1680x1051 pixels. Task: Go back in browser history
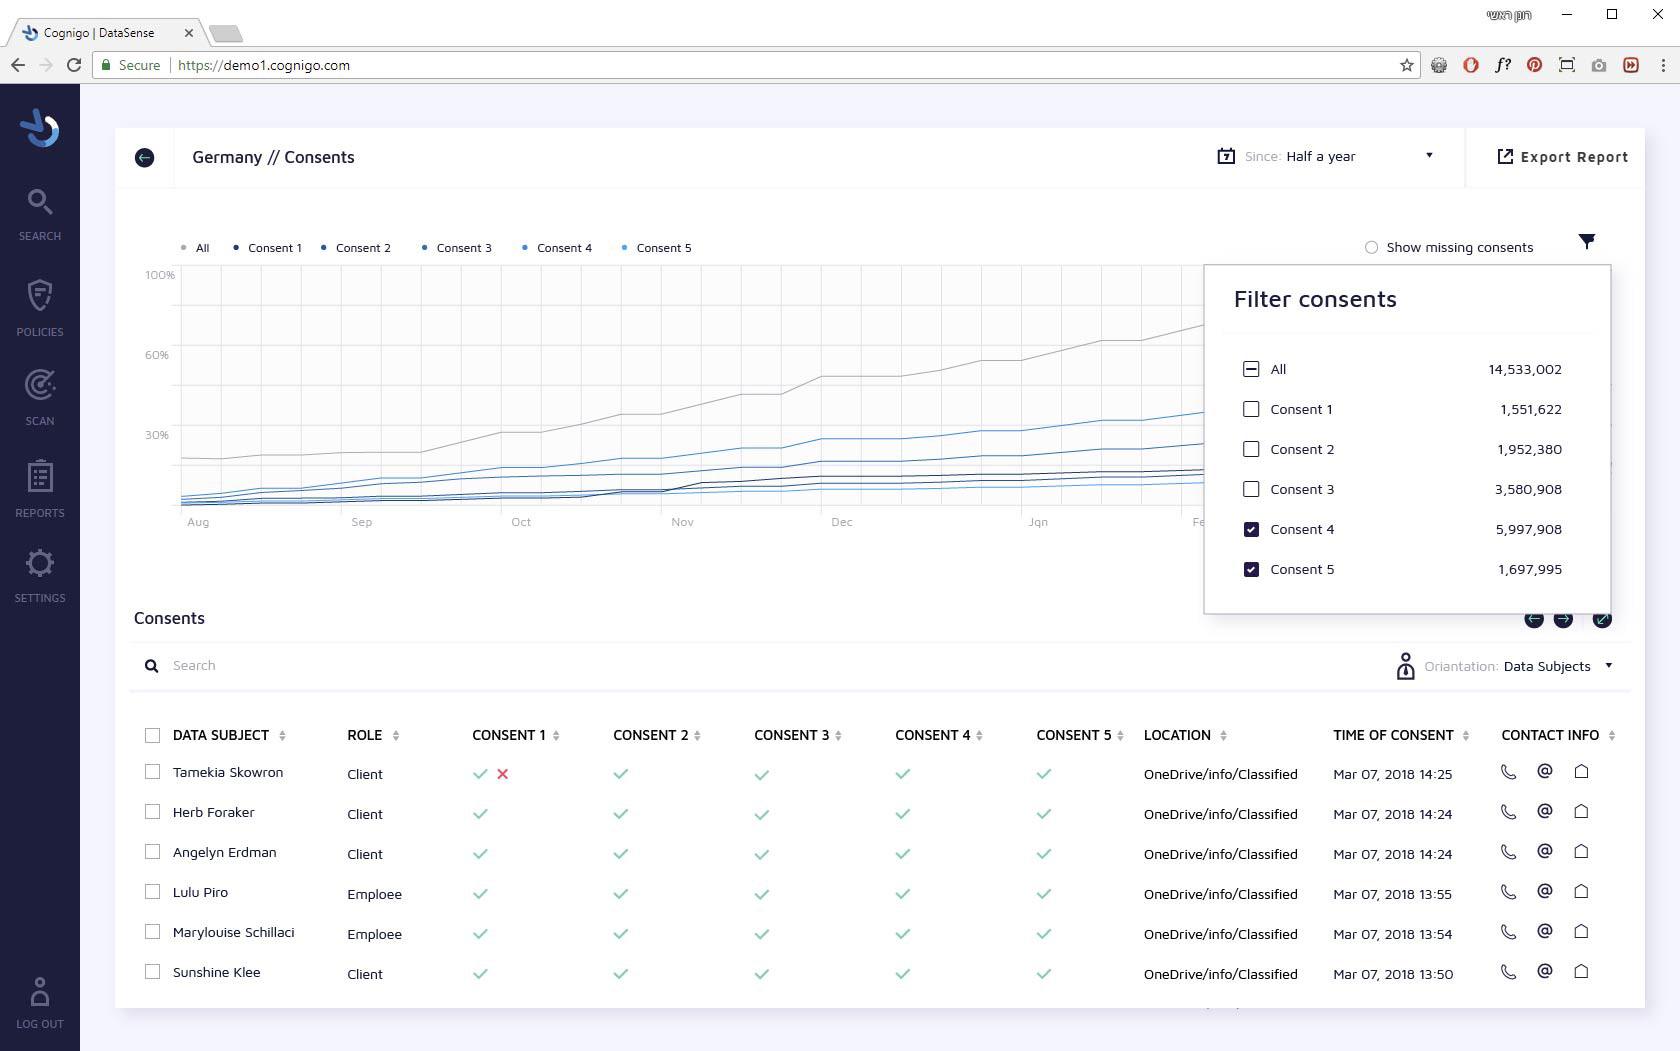pos(18,65)
